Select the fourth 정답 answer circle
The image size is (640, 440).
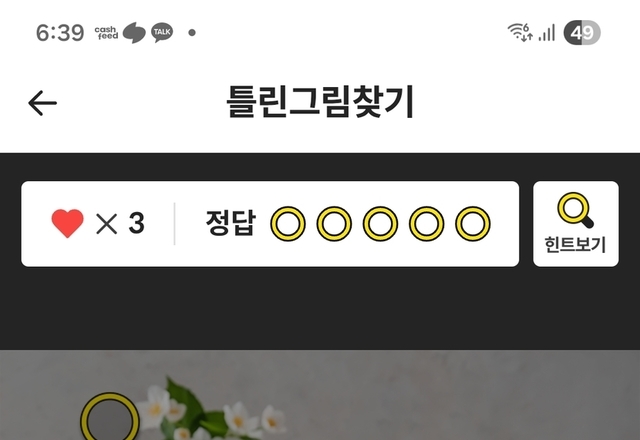(x=427, y=224)
